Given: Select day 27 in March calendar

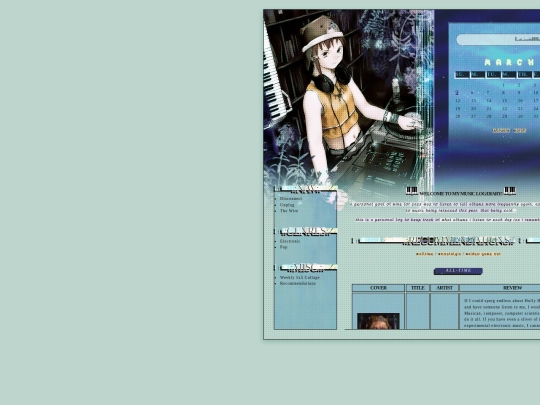Looking at the screenshot, I should (x=473, y=116).
